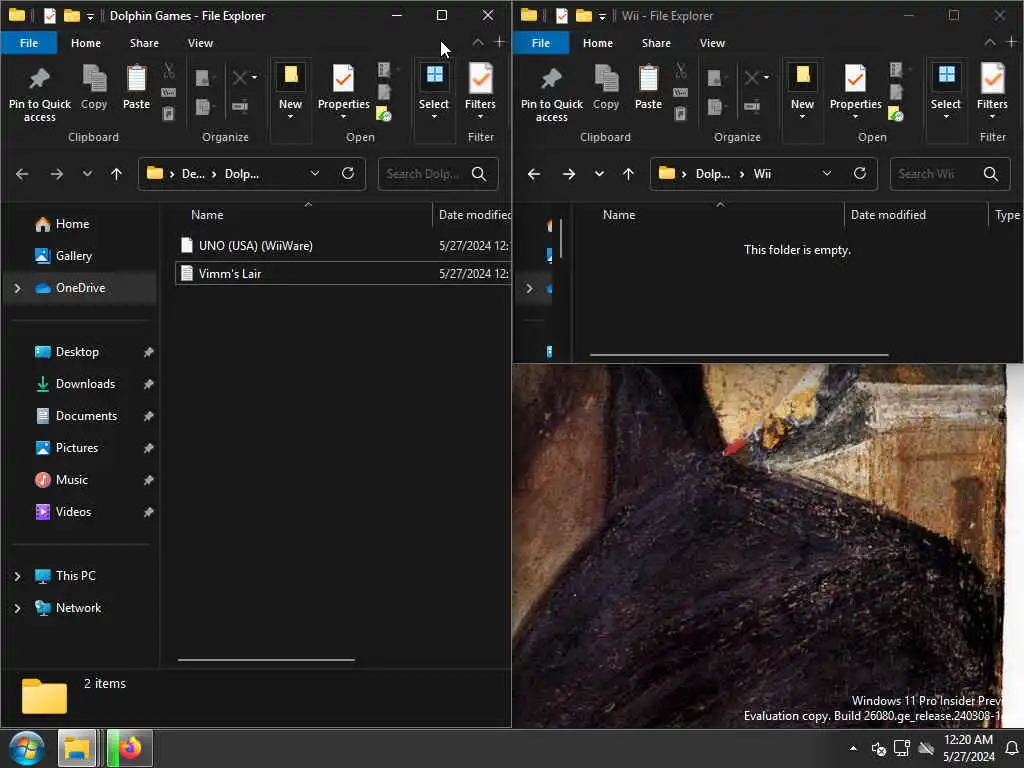Go forward in Wii window
Image resolution: width=1024 pixels, height=768 pixels.
[569, 174]
